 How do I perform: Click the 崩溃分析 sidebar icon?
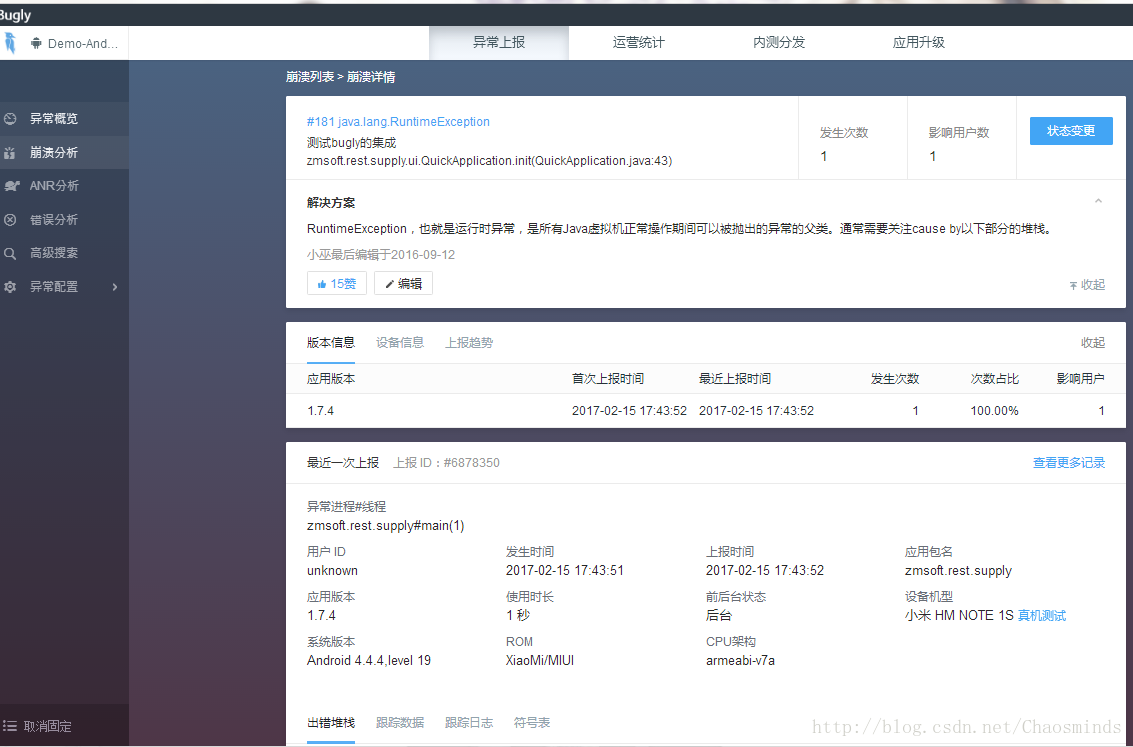(10, 152)
